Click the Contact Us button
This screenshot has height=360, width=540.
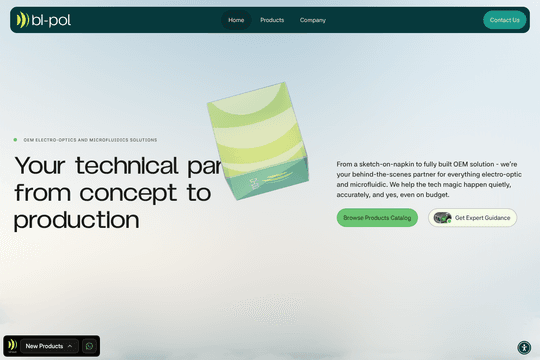(505, 20)
